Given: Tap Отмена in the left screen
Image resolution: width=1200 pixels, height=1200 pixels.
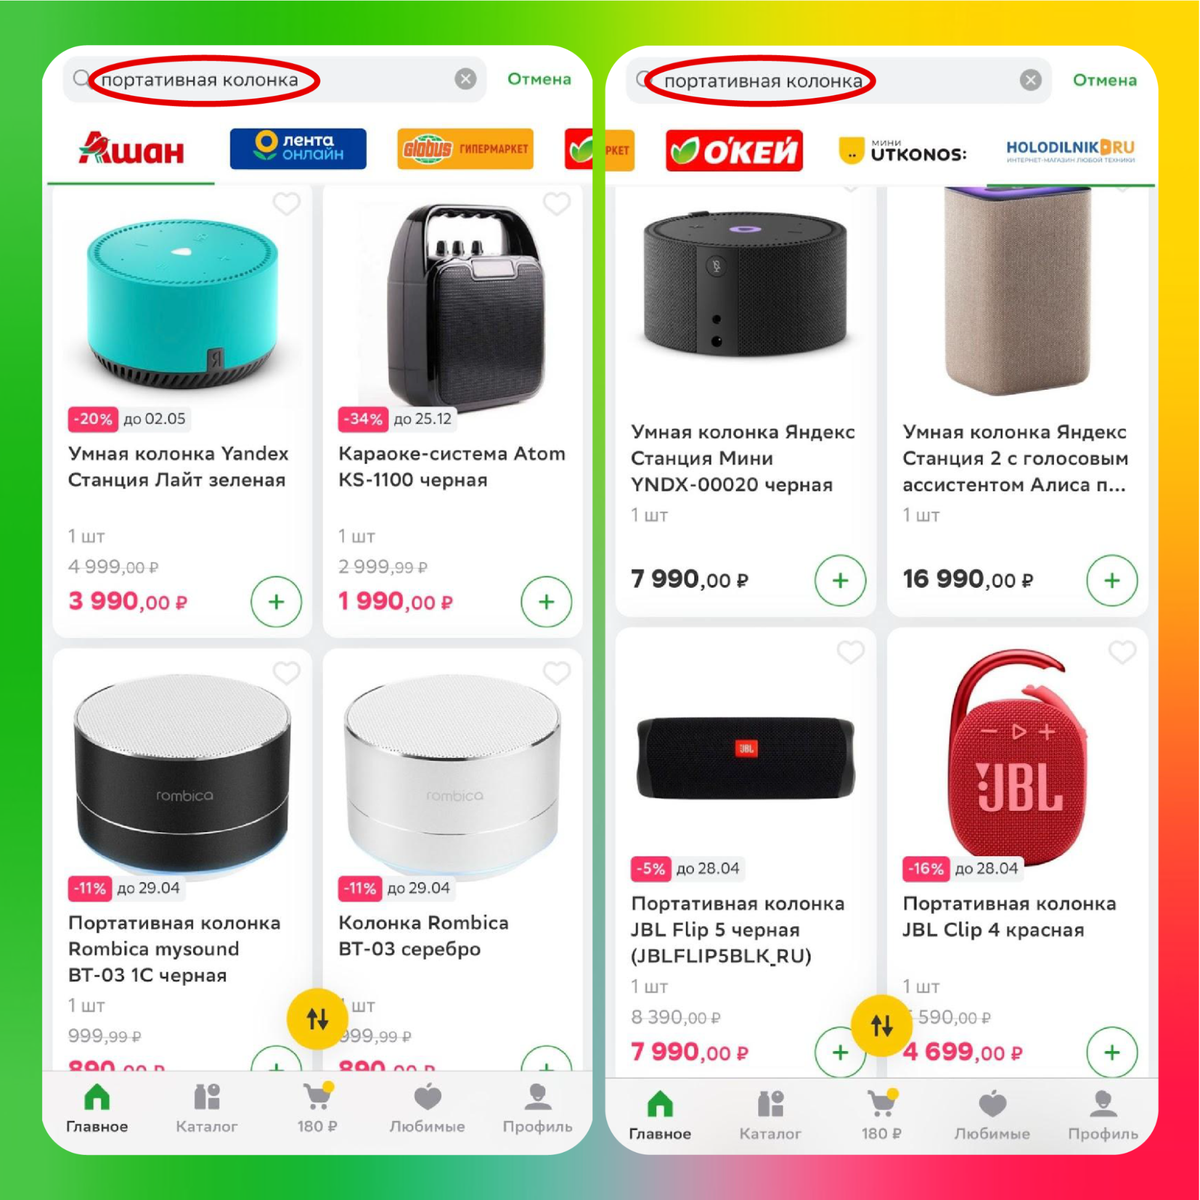Looking at the screenshot, I should [x=539, y=79].
